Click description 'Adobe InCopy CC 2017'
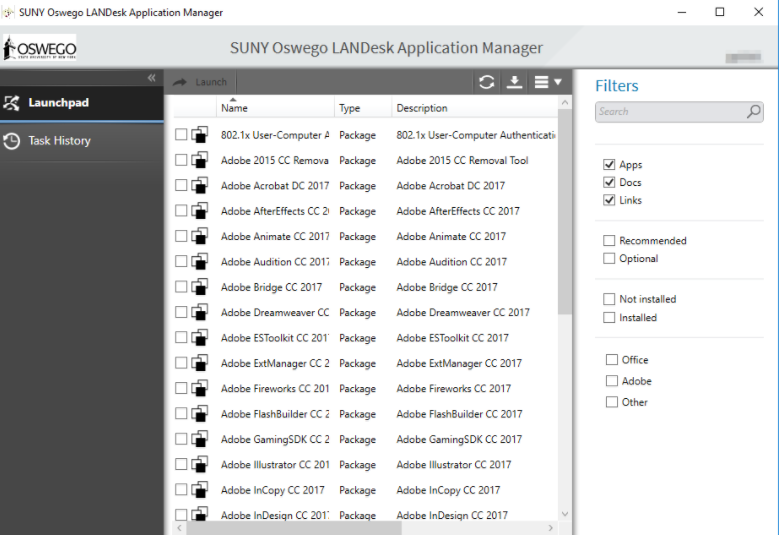Image resolution: width=780 pixels, height=536 pixels. coord(448,490)
